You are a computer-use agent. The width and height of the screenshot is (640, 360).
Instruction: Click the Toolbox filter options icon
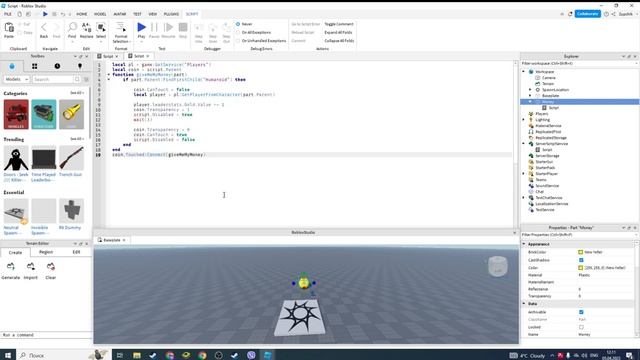pos(86,79)
